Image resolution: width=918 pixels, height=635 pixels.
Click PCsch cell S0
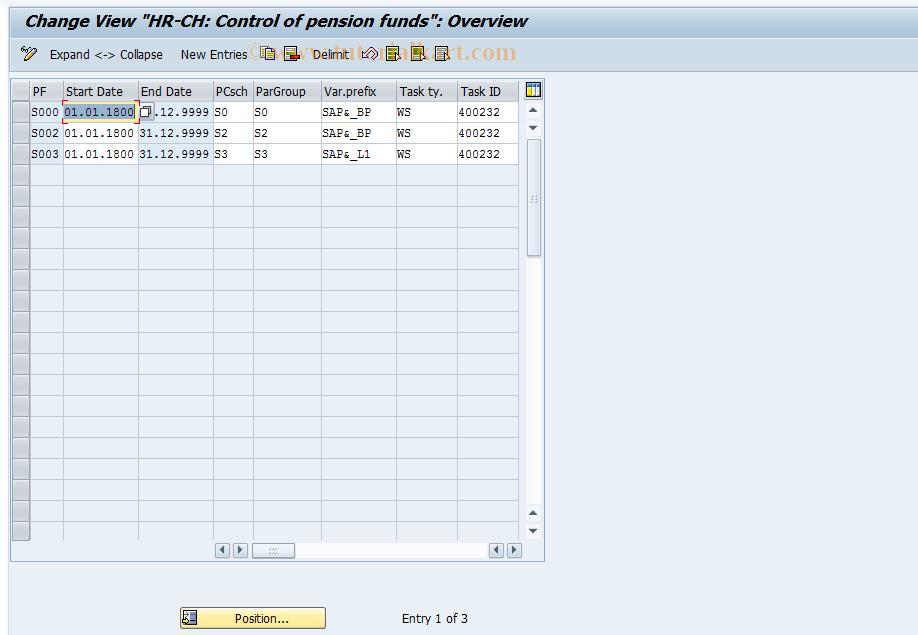(x=233, y=112)
